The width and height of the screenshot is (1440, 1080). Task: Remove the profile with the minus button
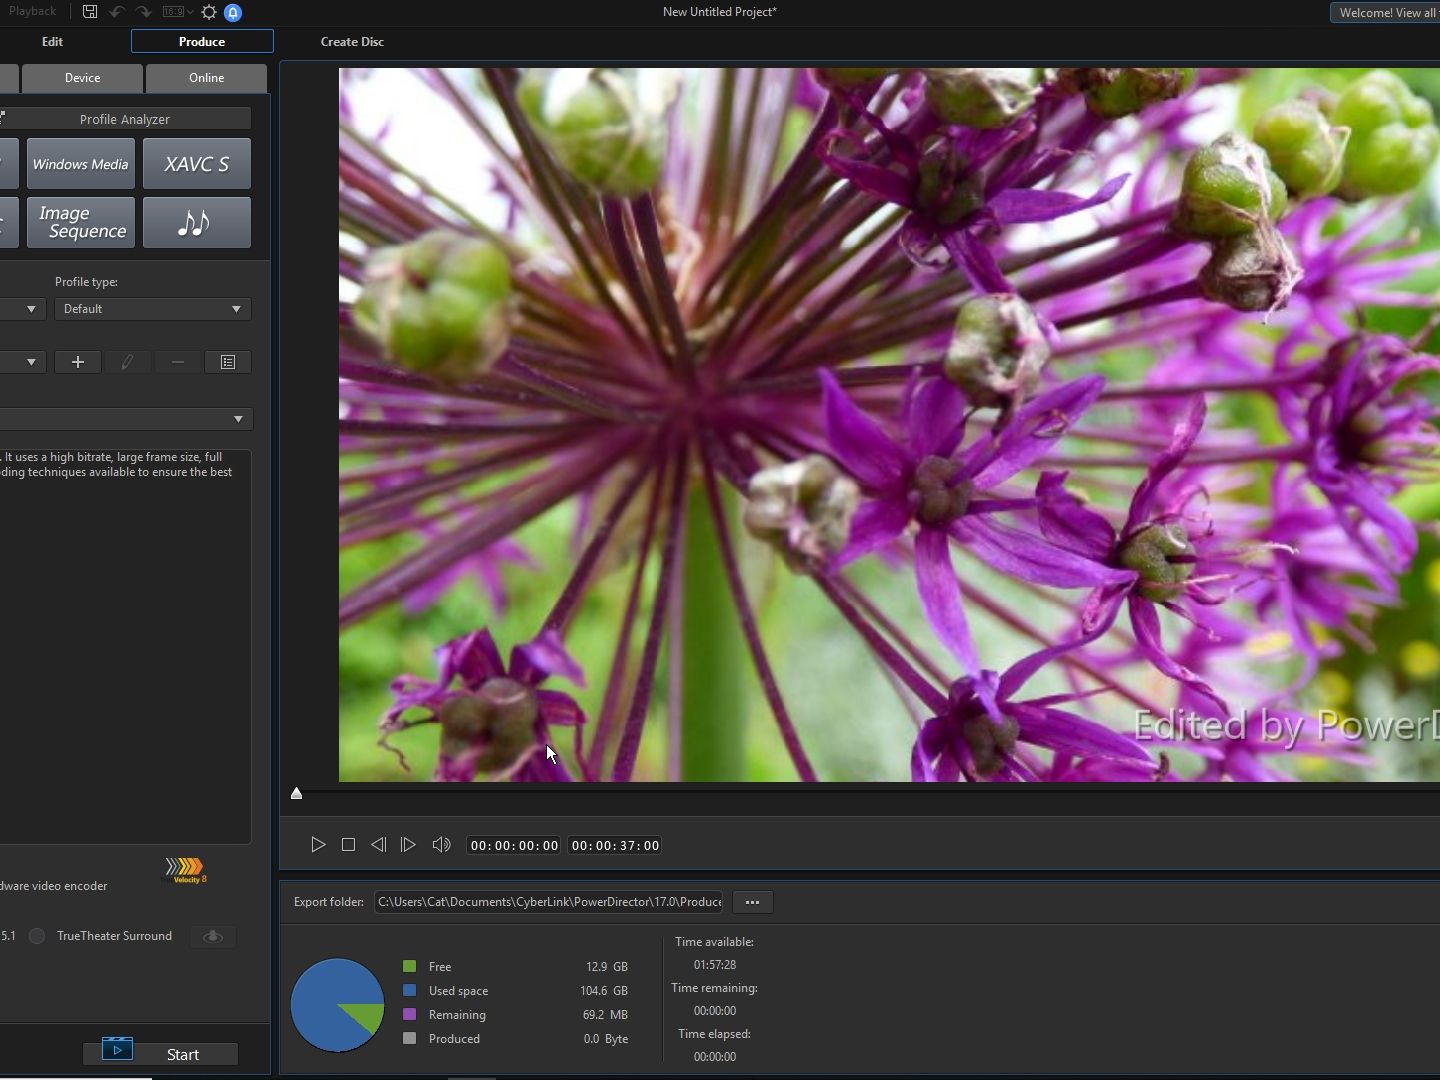pos(177,362)
